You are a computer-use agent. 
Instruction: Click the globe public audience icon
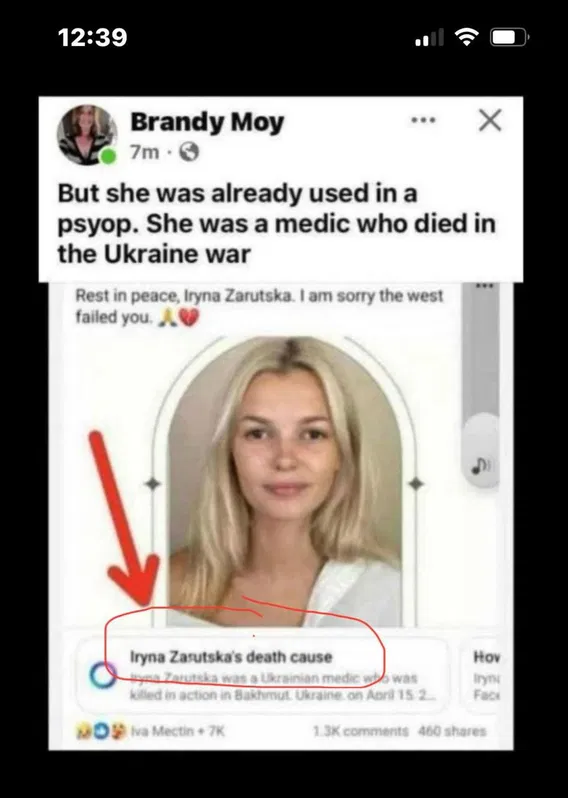pos(189,152)
